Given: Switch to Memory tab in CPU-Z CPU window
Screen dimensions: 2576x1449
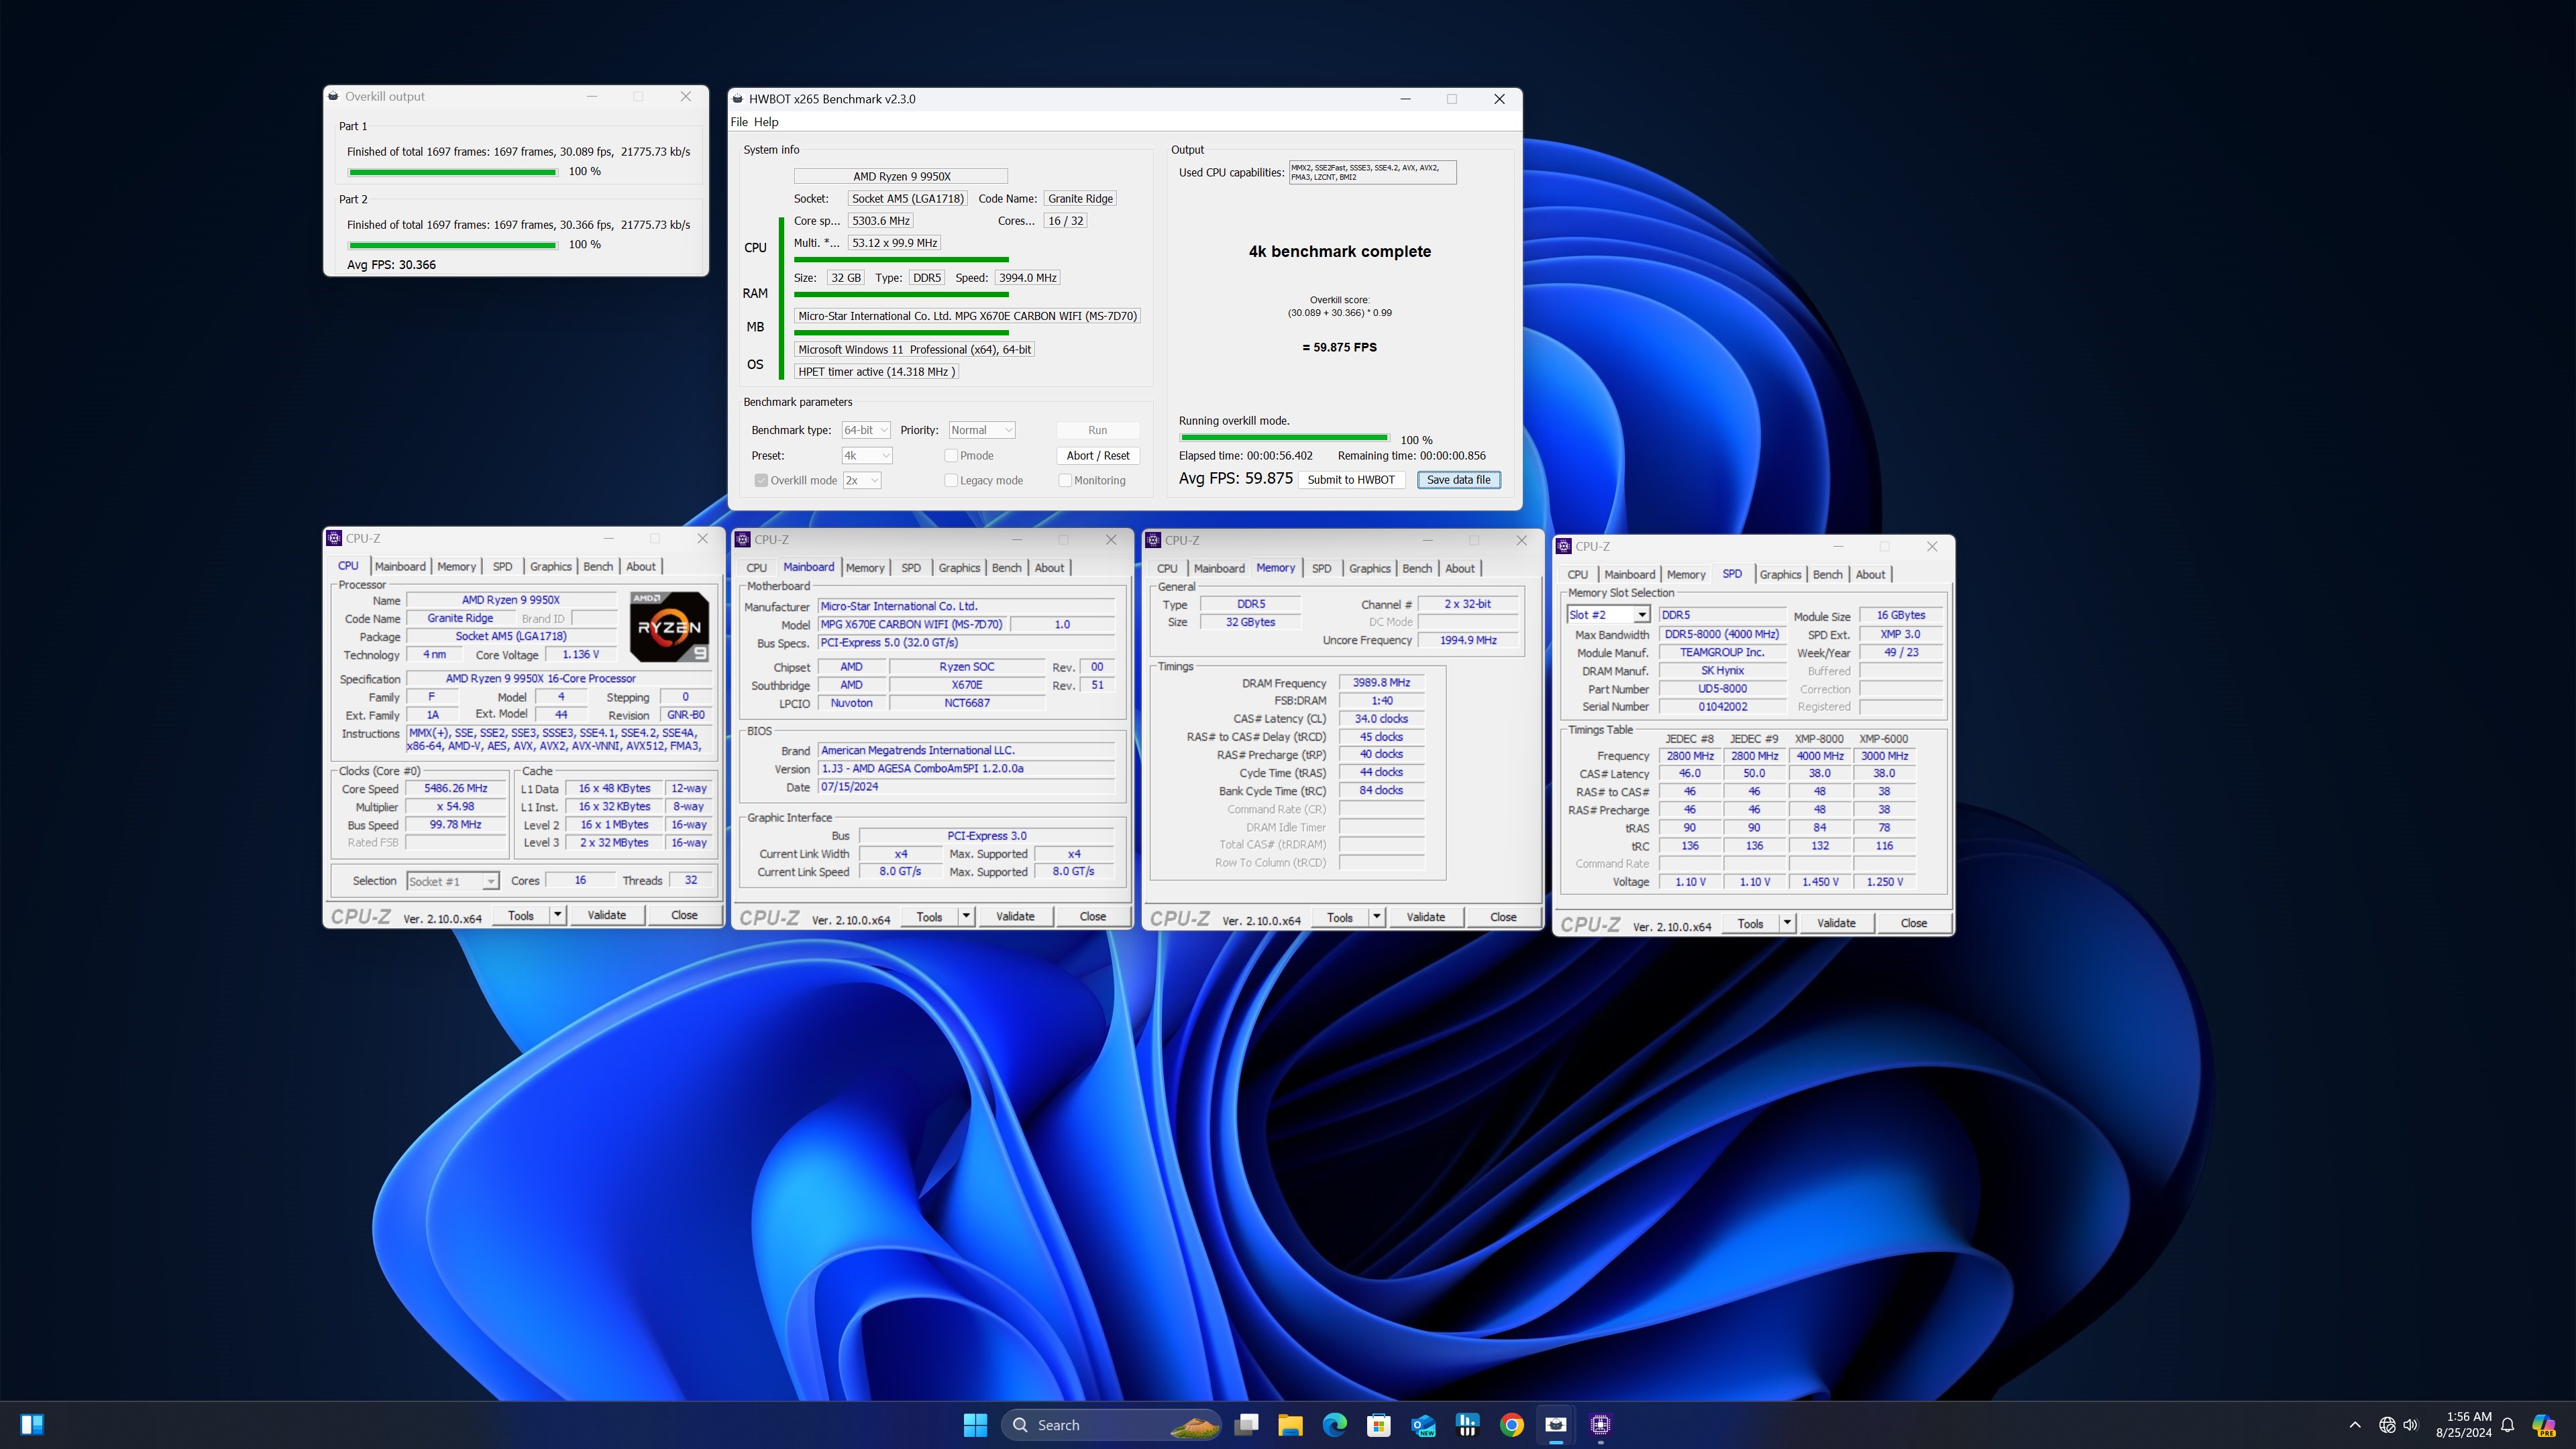Looking at the screenshot, I should click(456, 566).
